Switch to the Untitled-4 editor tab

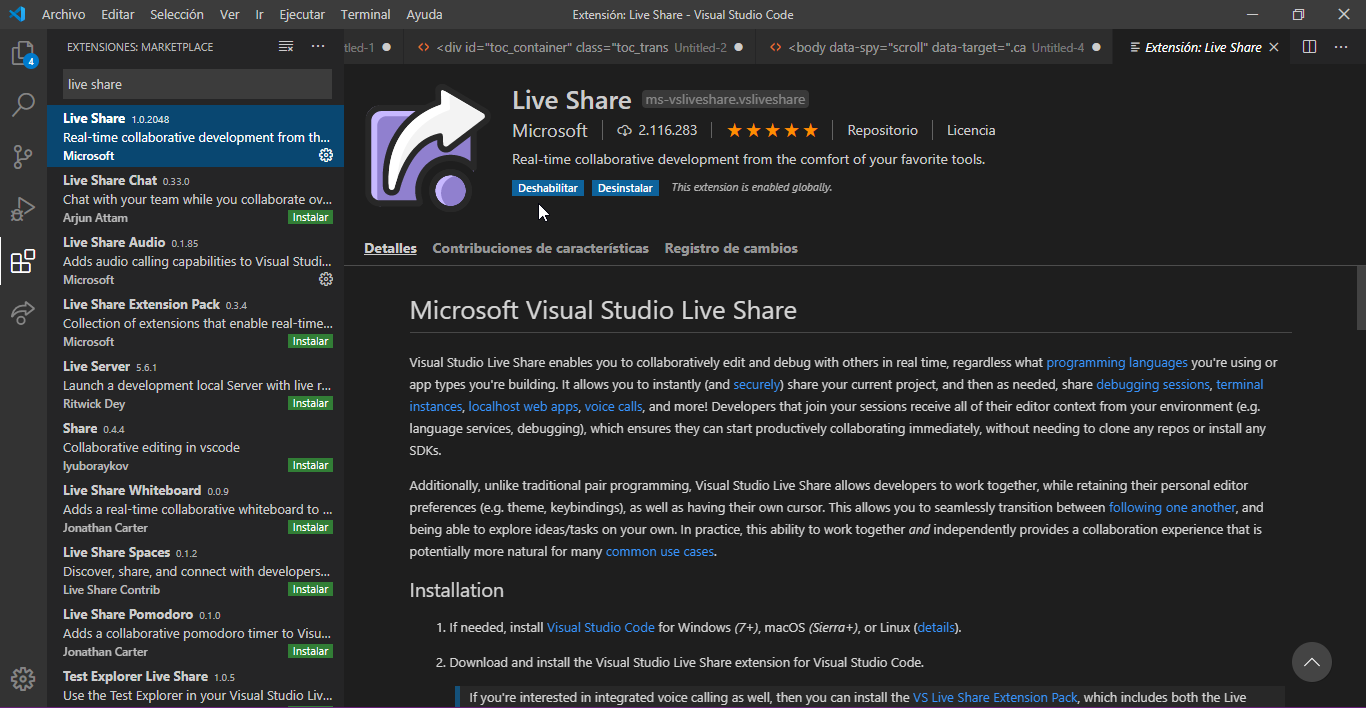pyautogui.click(x=935, y=47)
